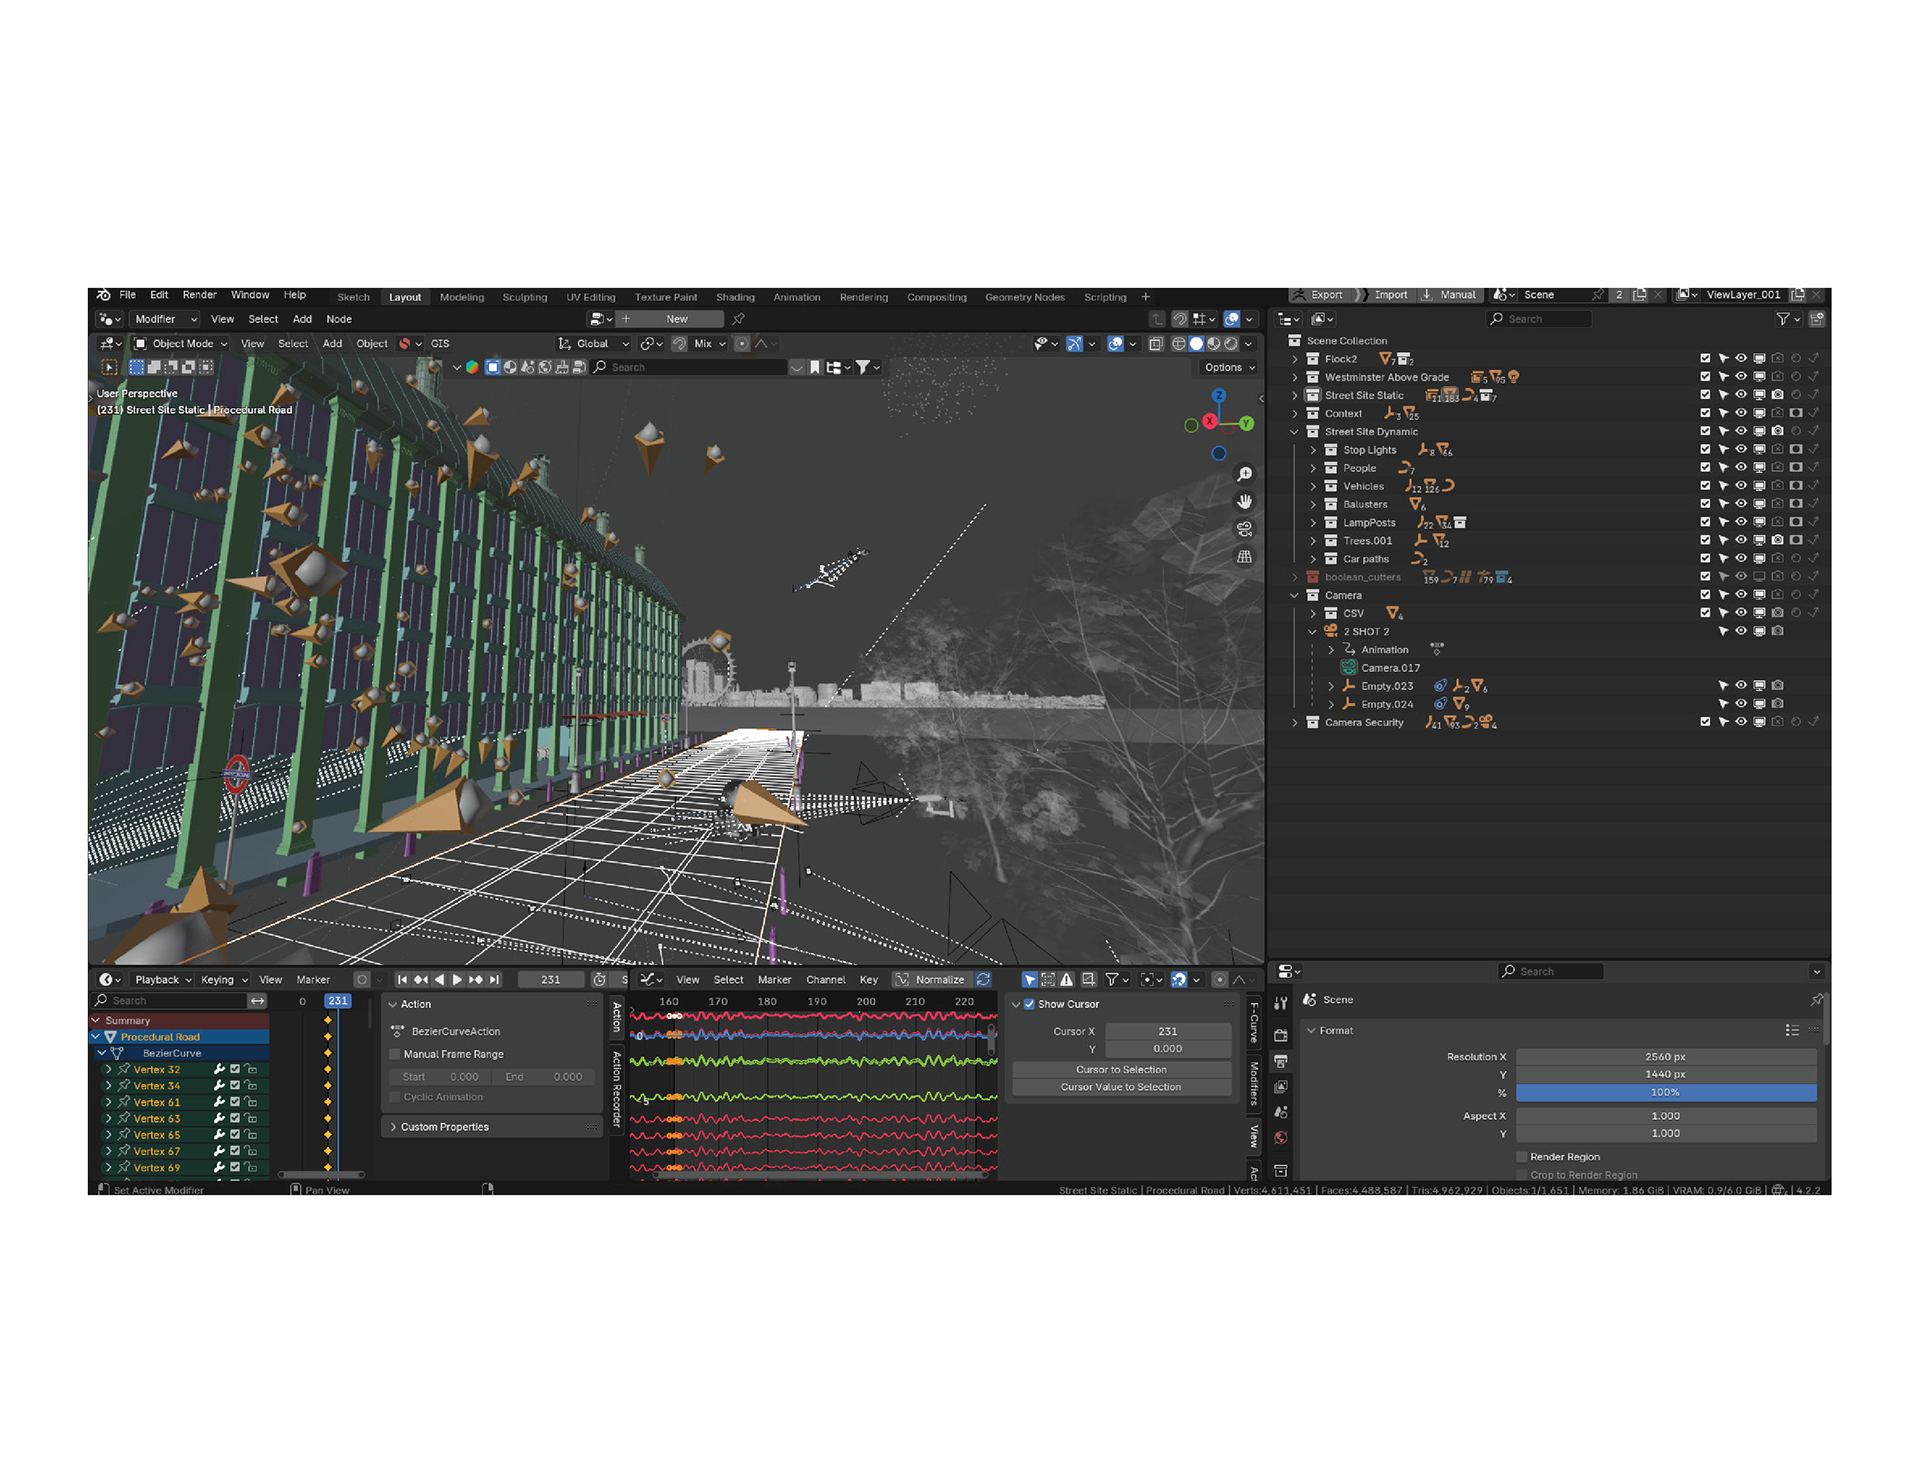This screenshot has height=1483, width=1920.
Task: Toggle camera view gizmo icon
Action: coord(1244,529)
